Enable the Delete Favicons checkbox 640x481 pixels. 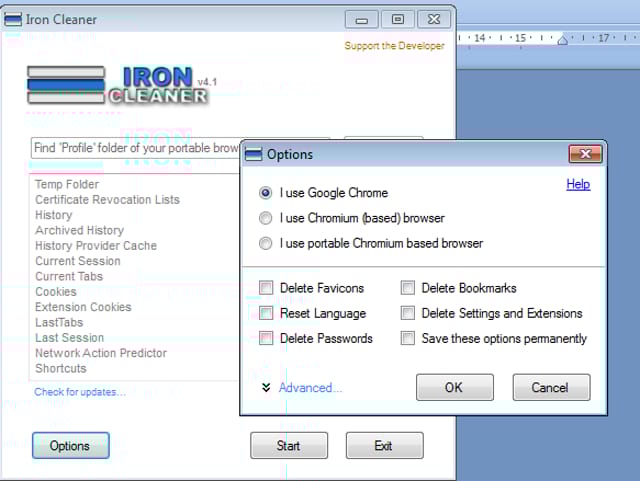266,288
